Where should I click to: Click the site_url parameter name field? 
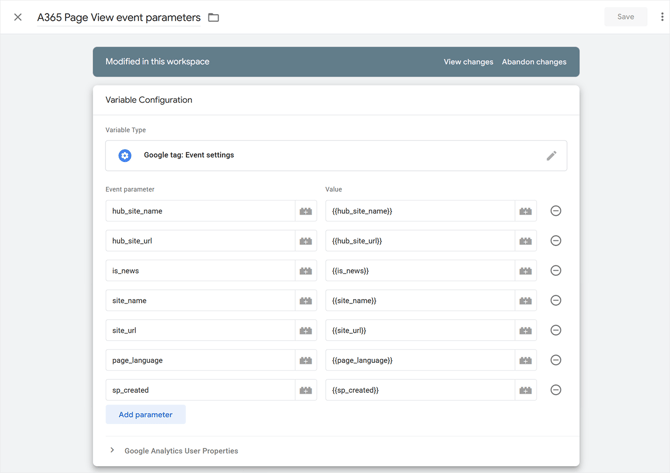pos(200,331)
